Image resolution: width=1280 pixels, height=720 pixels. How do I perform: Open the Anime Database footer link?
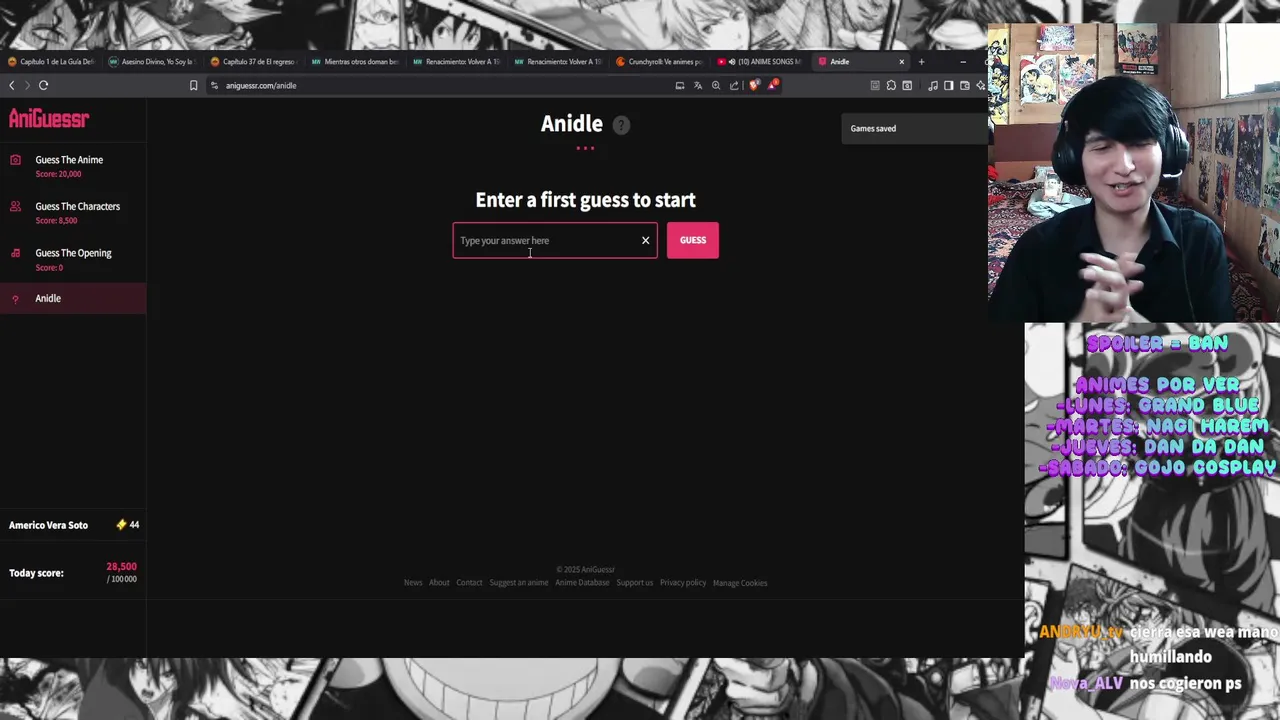click(582, 583)
